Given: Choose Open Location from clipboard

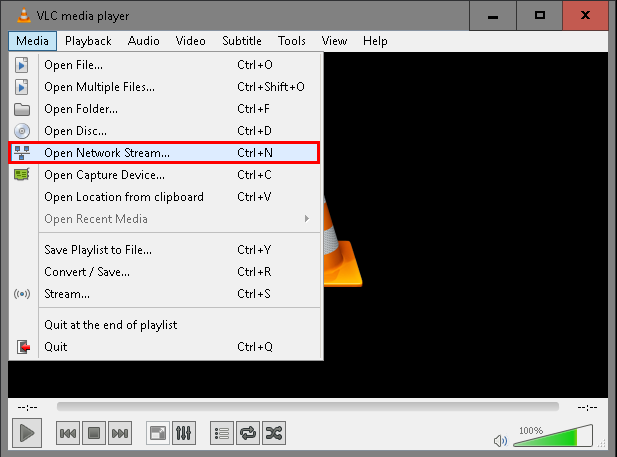Looking at the screenshot, I should pos(166,197).
